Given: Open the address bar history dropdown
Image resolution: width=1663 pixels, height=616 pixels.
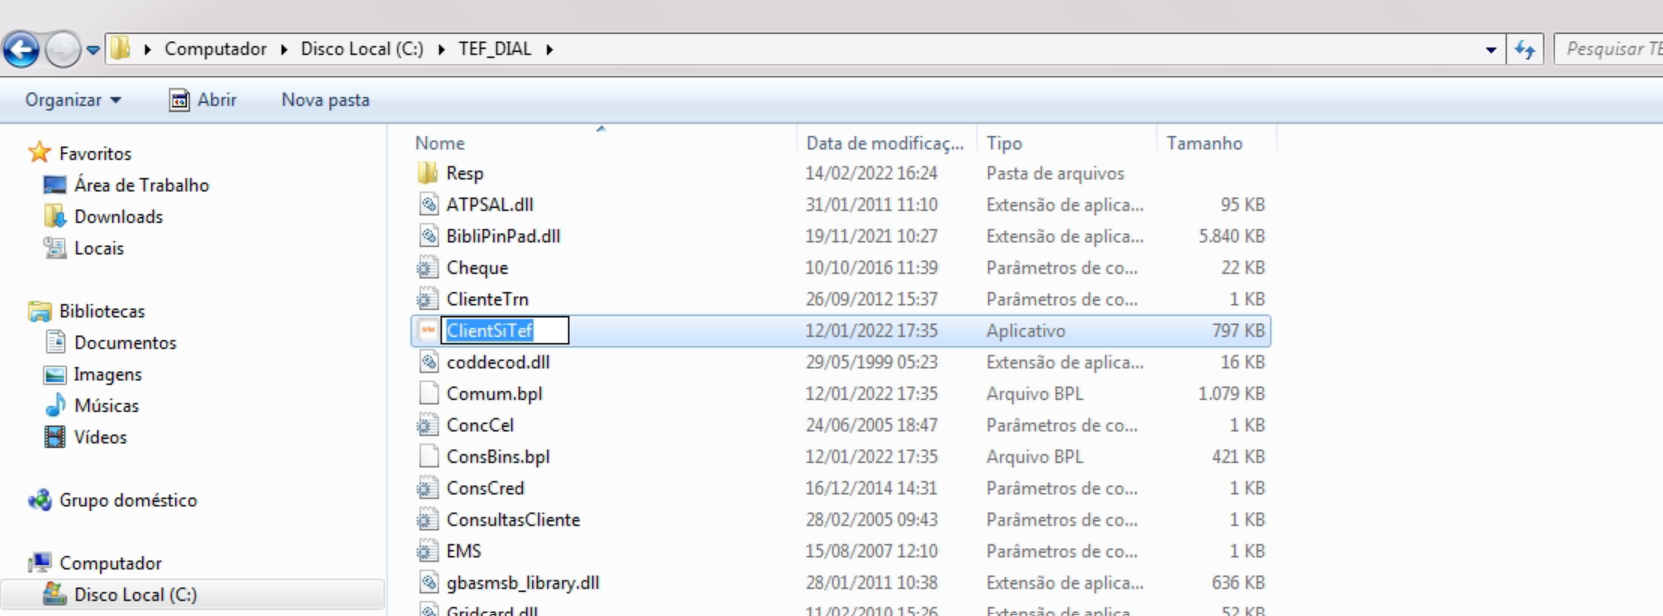Looking at the screenshot, I should pos(1491,49).
